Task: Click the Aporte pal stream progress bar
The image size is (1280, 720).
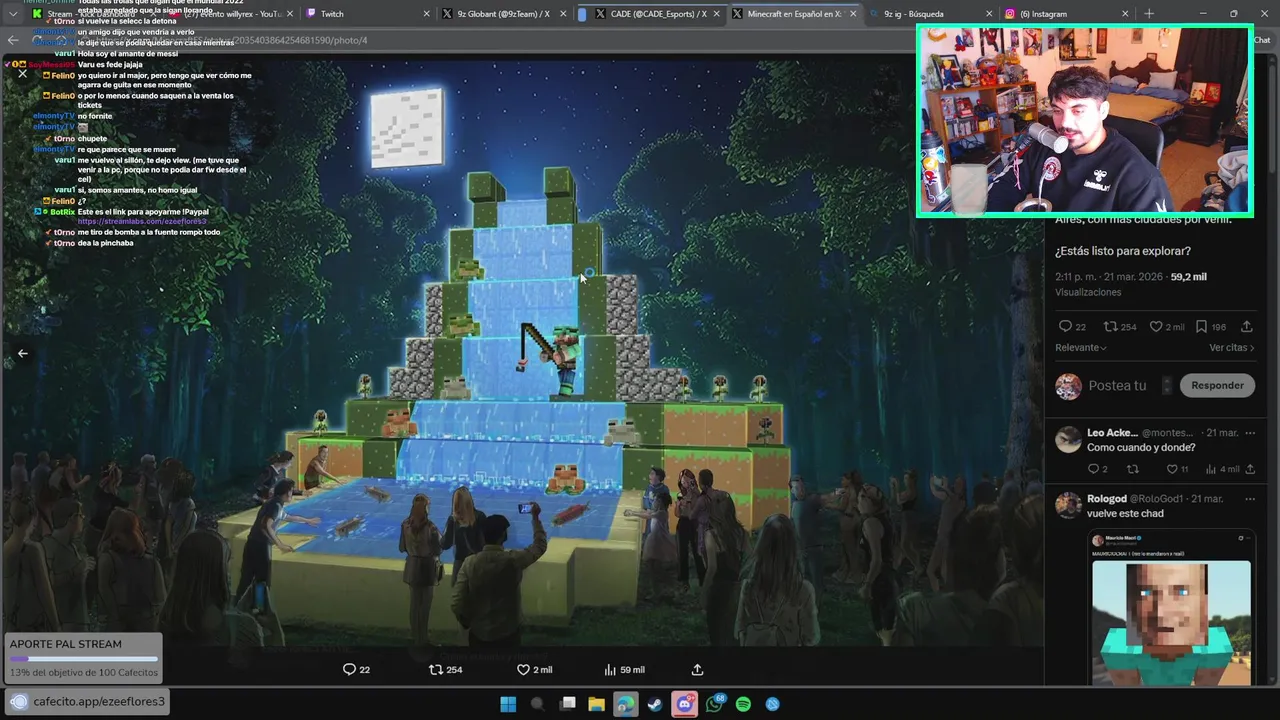Action: point(84,659)
